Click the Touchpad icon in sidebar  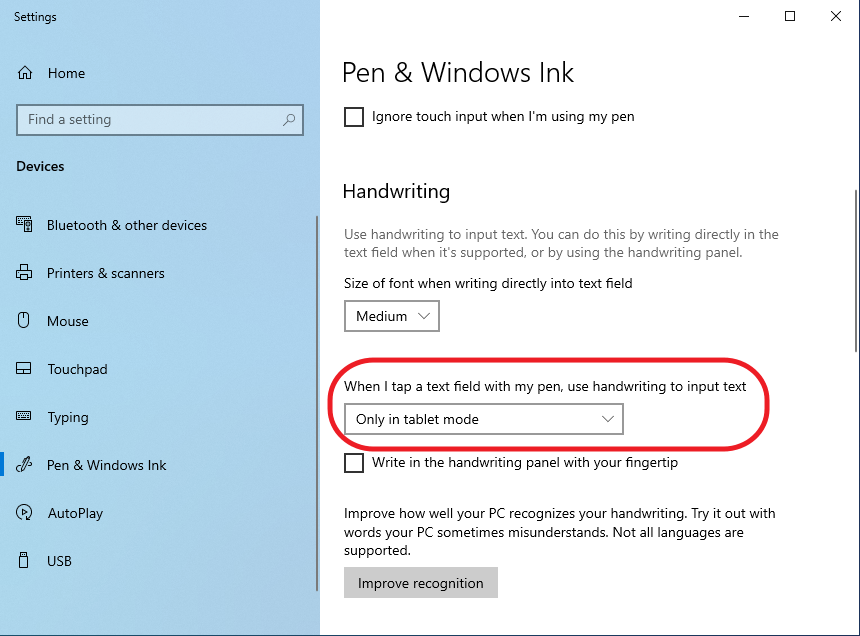click(x=24, y=368)
